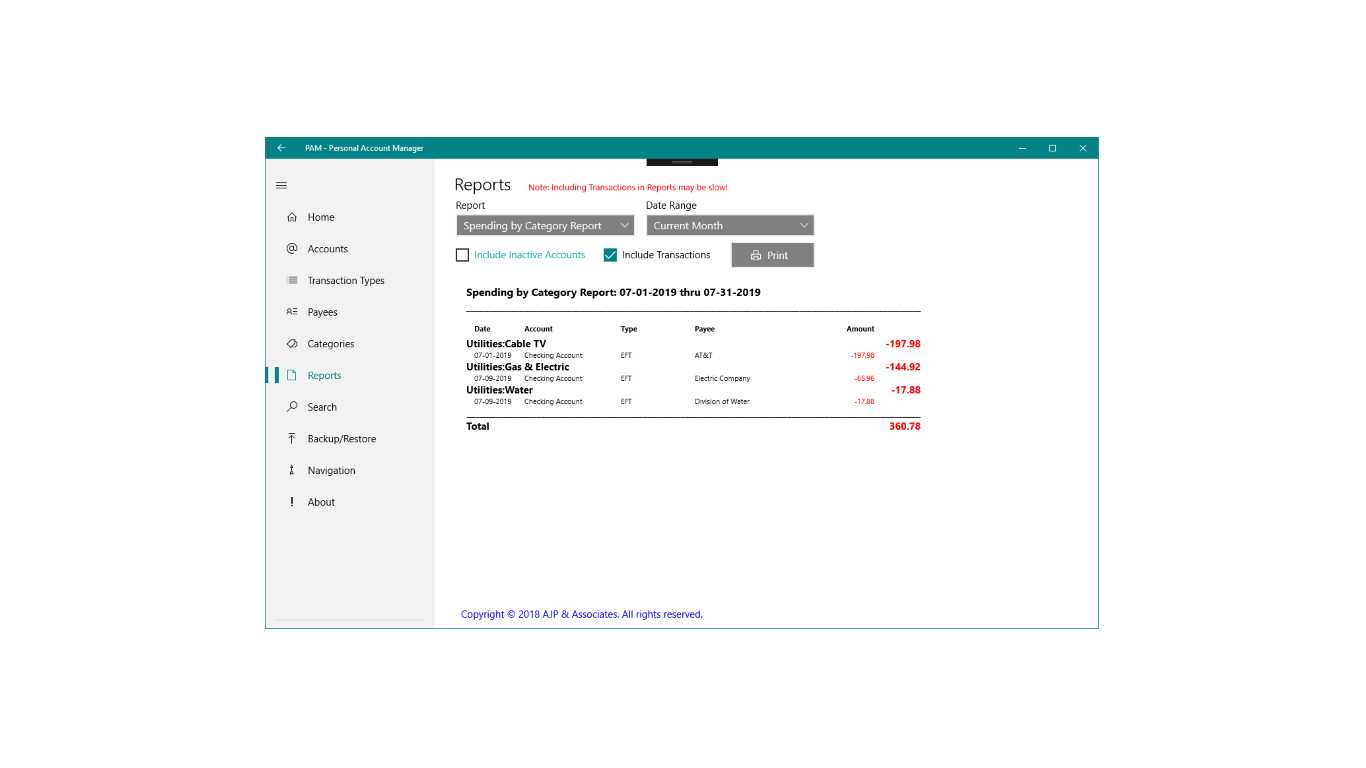This screenshot has width=1366, height=768.
Task: Click the -197.98 category subtotal in bold
Action: (x=903, y=344)
